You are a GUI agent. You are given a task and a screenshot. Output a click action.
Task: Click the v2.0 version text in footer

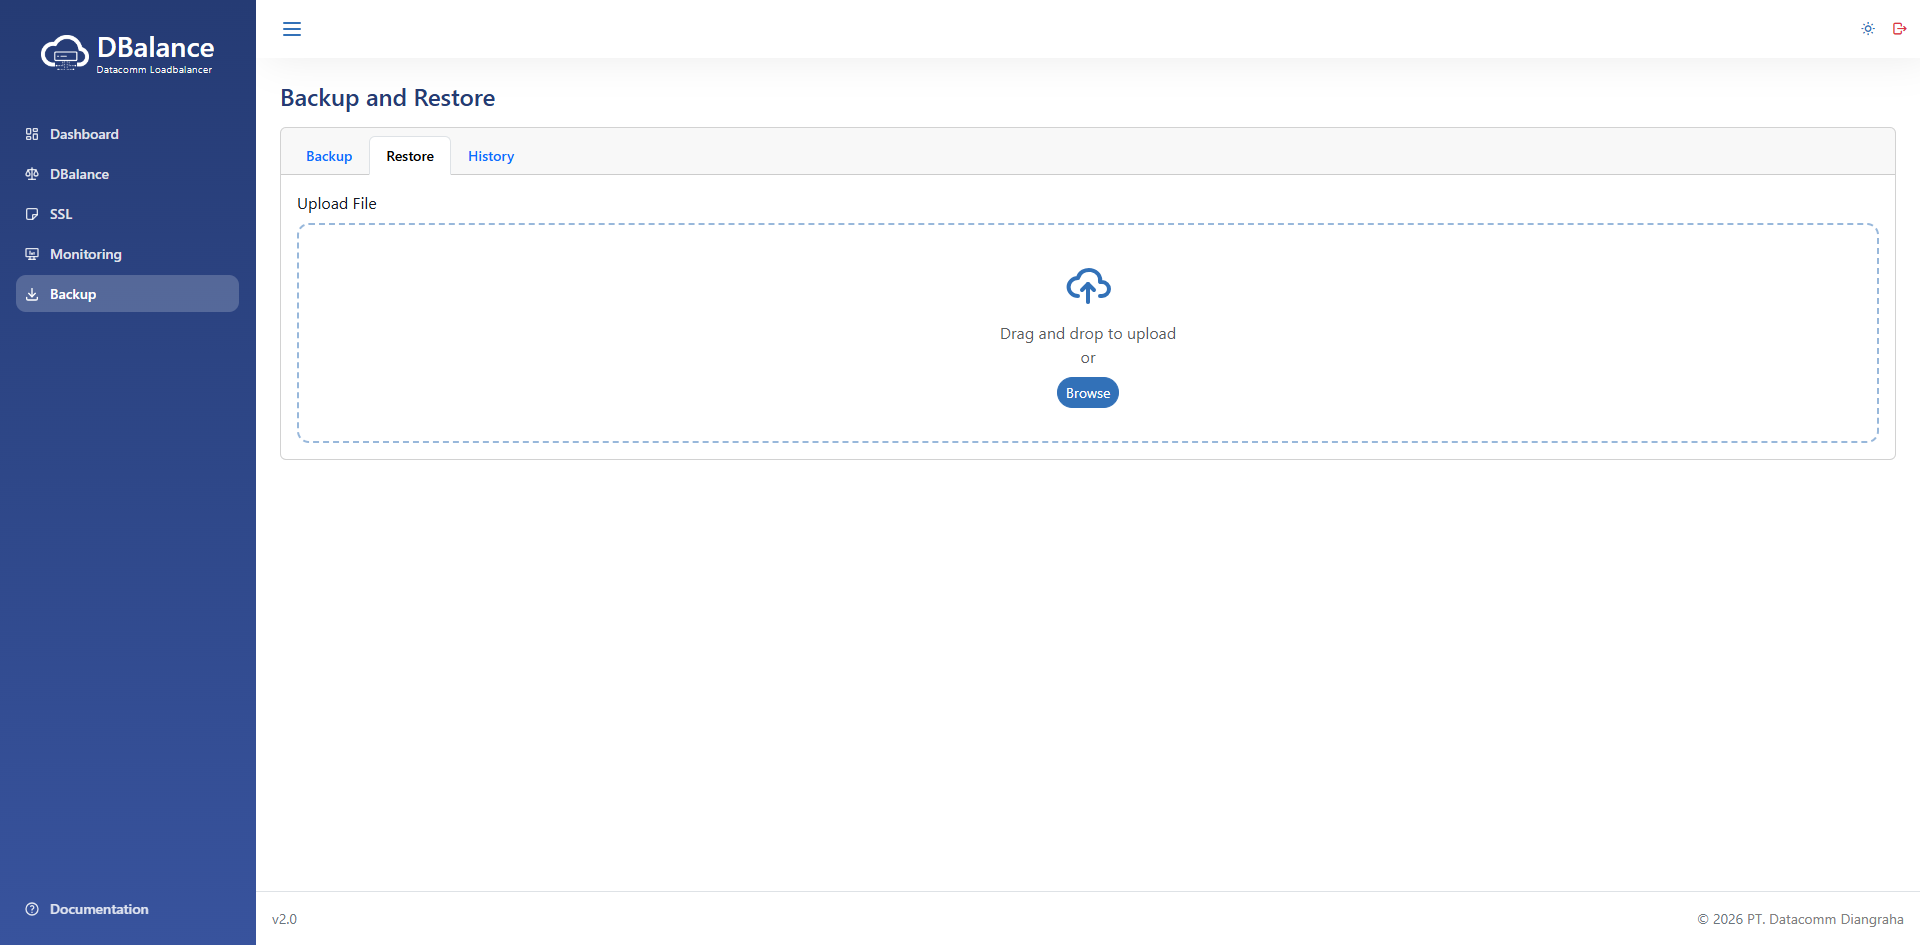(285, 919)
